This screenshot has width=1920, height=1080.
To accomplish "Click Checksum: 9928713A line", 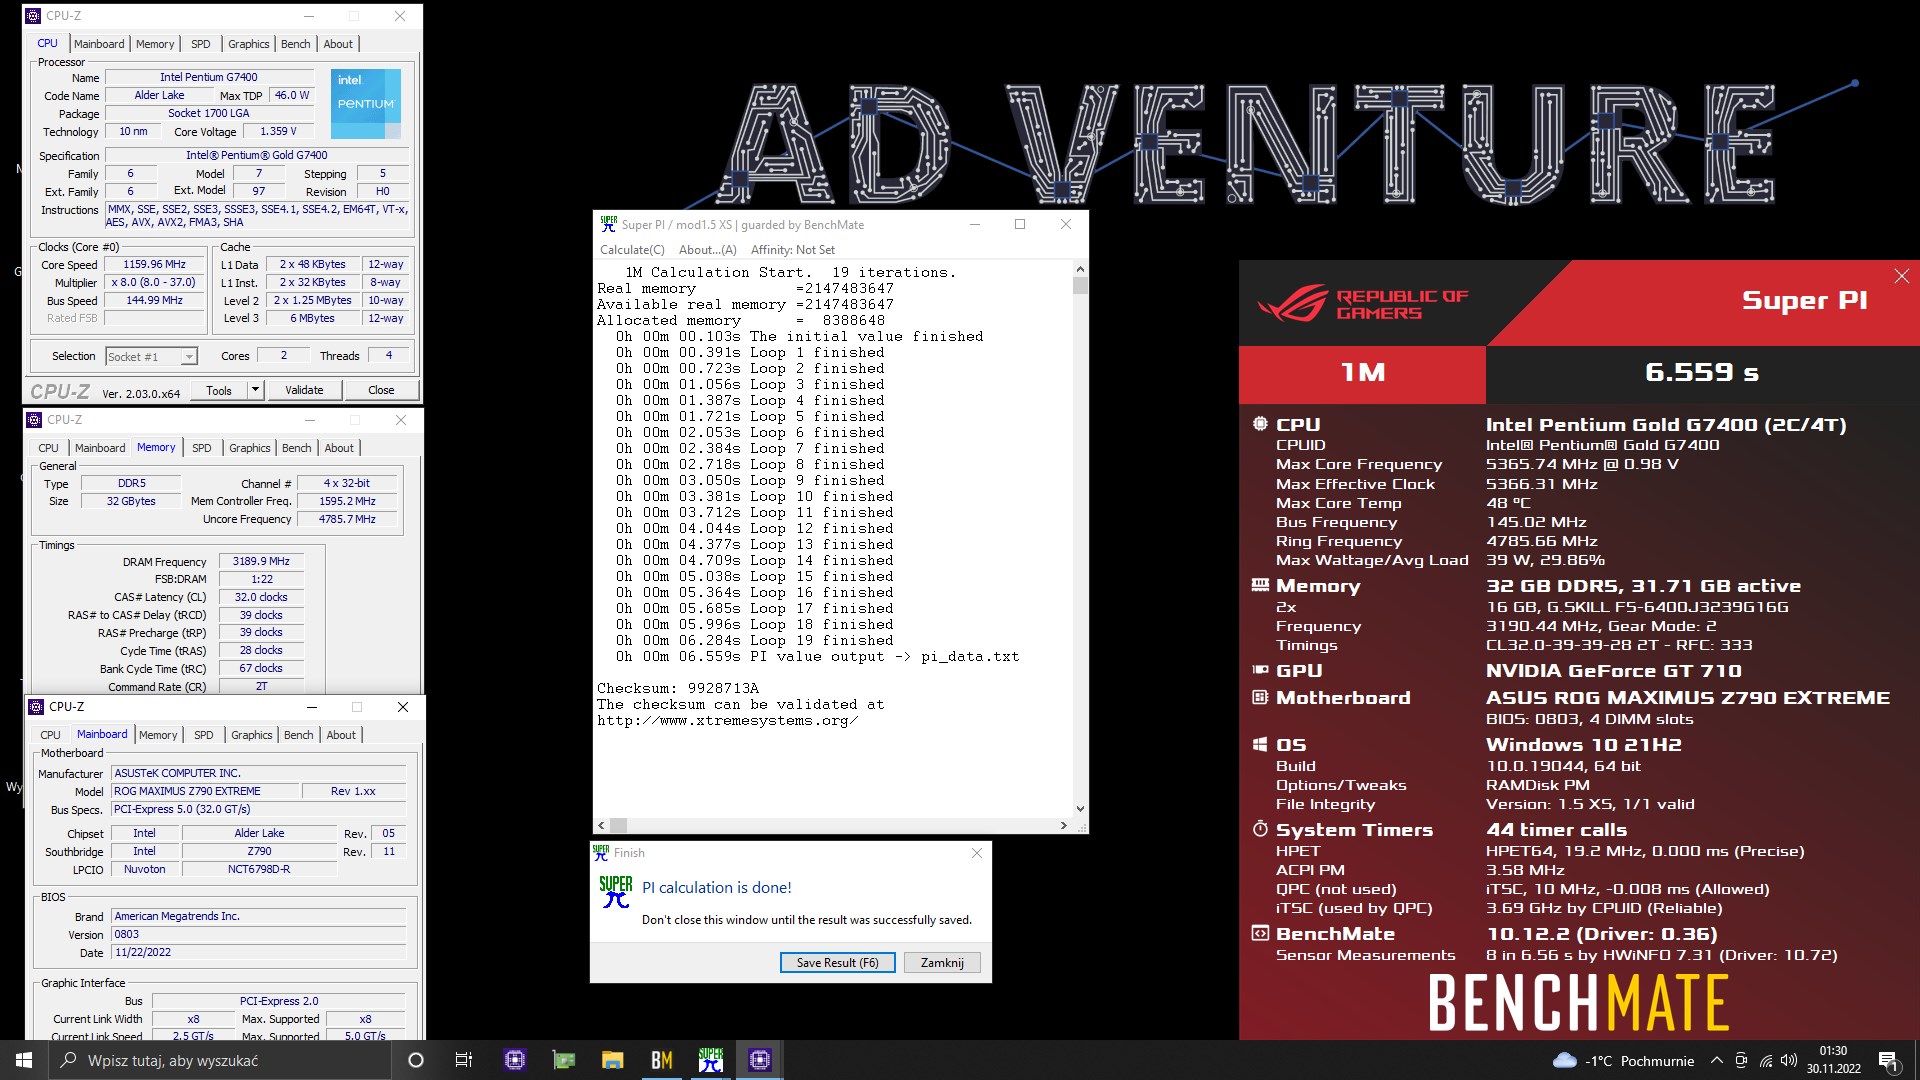I will pos(678,689).
